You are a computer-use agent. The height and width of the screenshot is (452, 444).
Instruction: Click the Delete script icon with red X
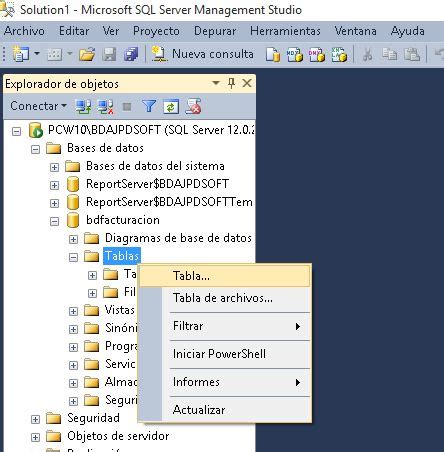[x=193, y=107]
